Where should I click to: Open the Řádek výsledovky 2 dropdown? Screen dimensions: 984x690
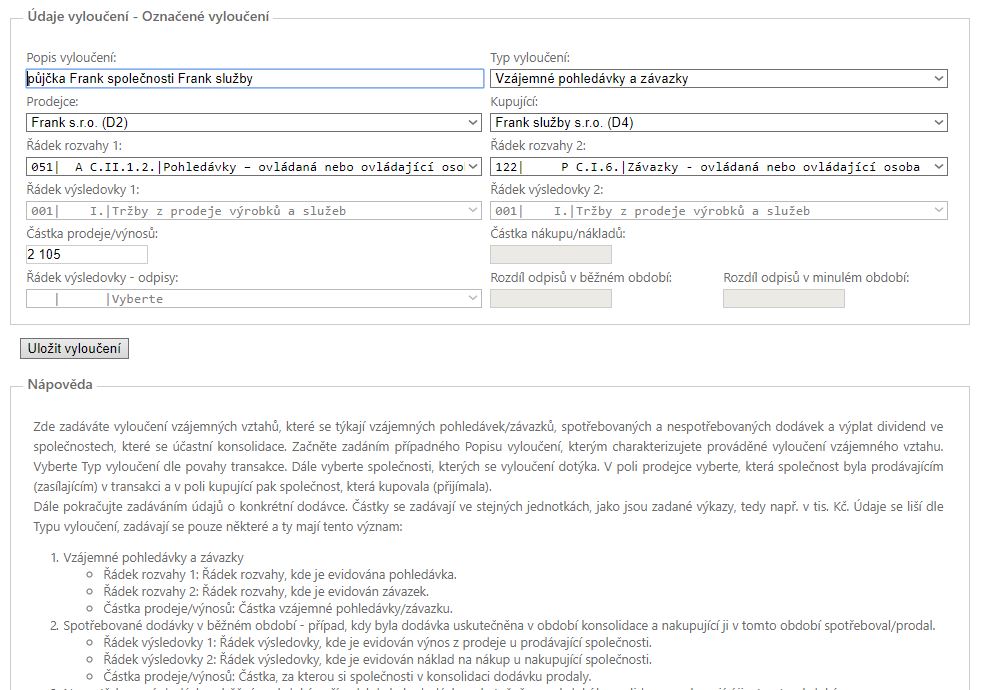click(x=719, y=211)
